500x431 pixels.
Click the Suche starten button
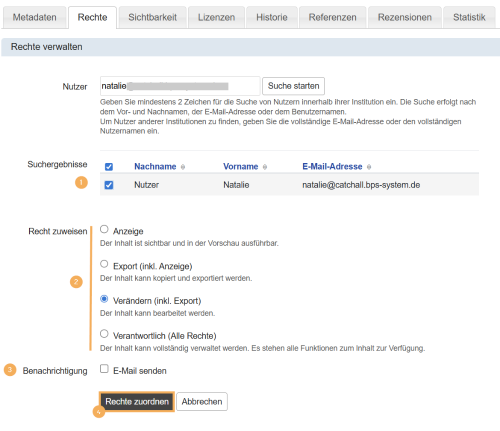coord(293,86)
